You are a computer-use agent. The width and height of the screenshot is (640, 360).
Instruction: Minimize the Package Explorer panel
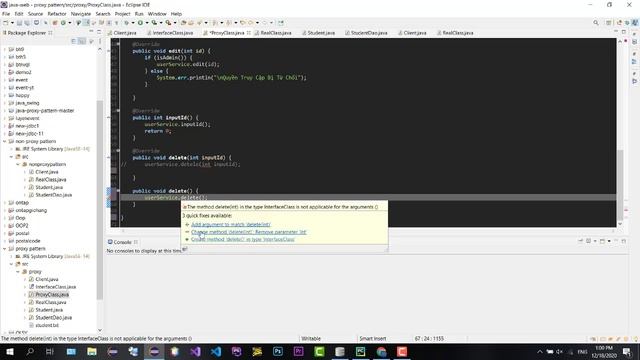(x=91, y=32)
